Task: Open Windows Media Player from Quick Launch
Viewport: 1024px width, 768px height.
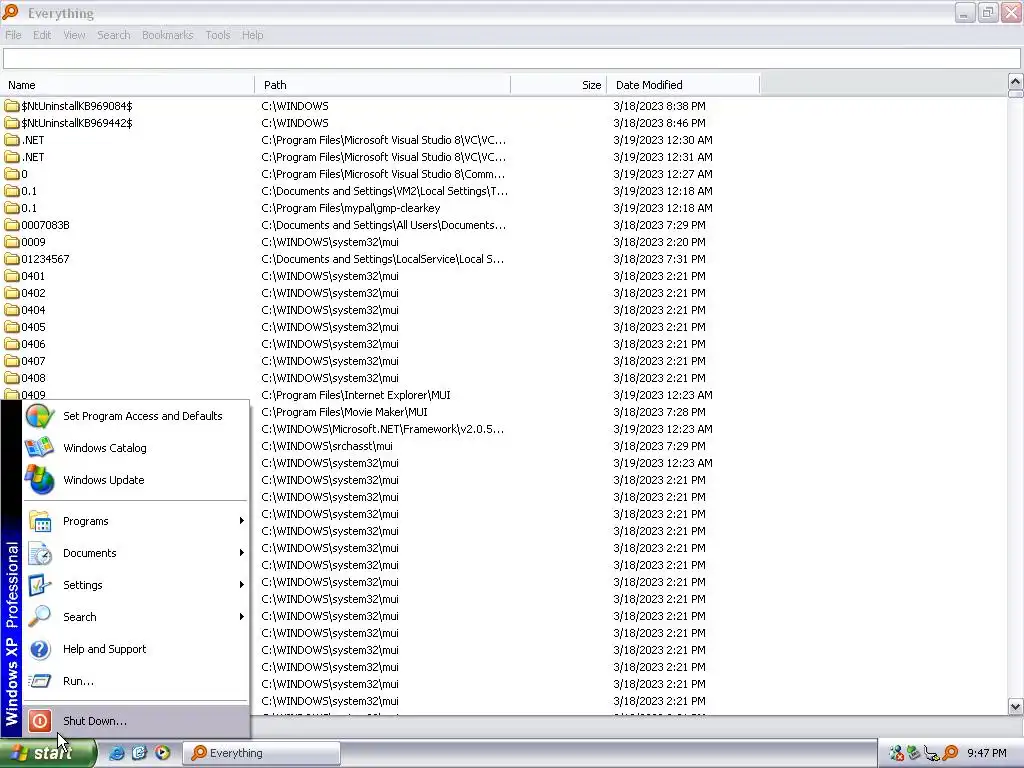Action: [x=162, y=753]
